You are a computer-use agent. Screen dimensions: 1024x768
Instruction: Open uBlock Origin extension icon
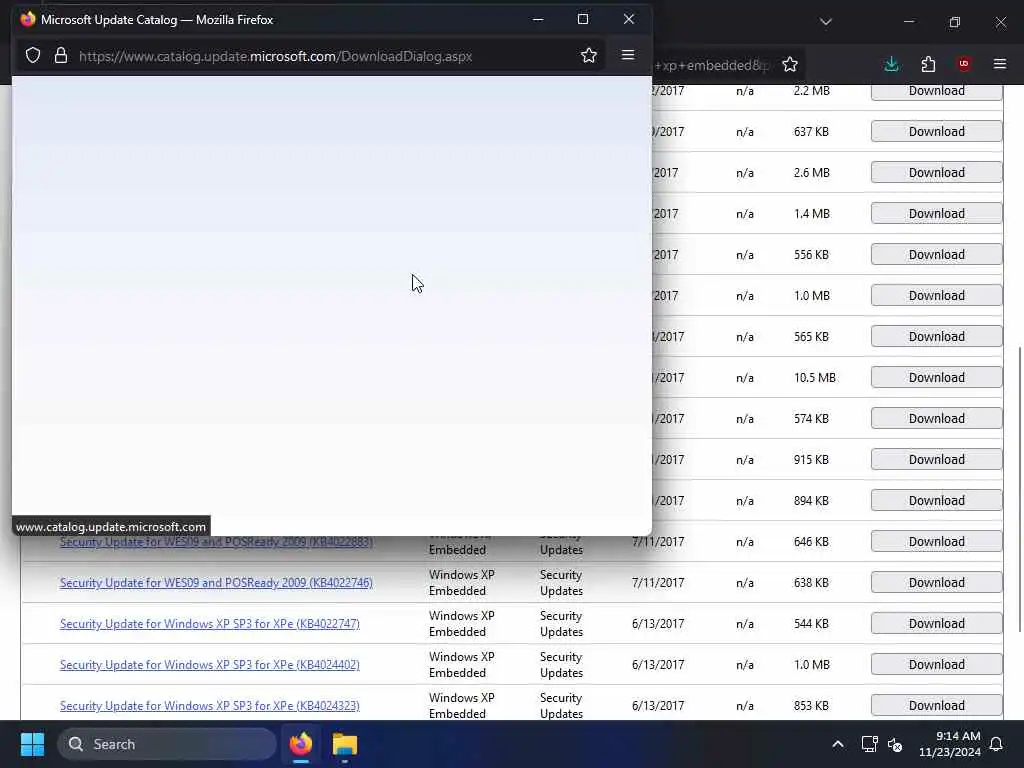(x=963, y=64)
